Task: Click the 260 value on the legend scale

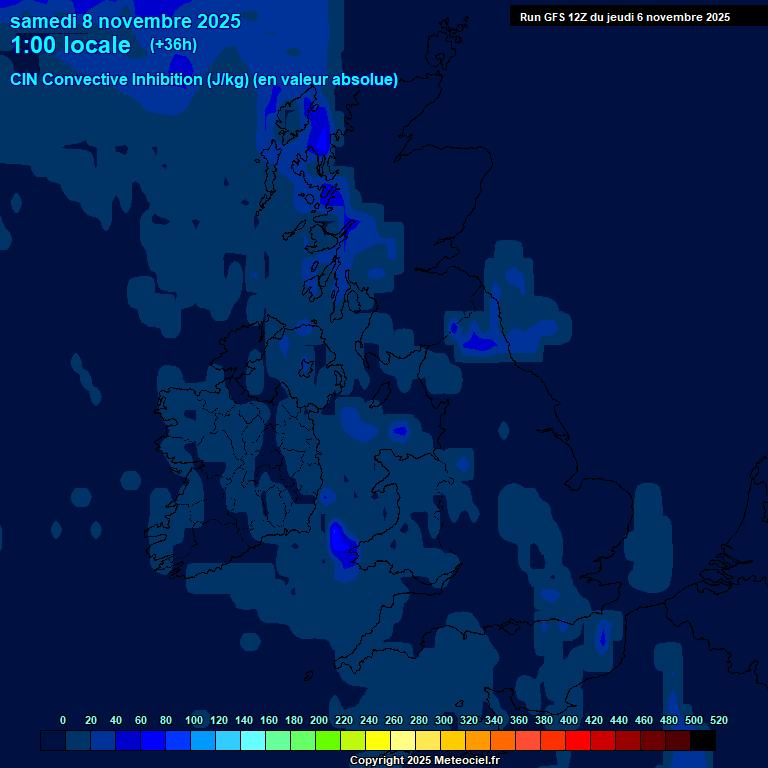Action: pos(393,720)
